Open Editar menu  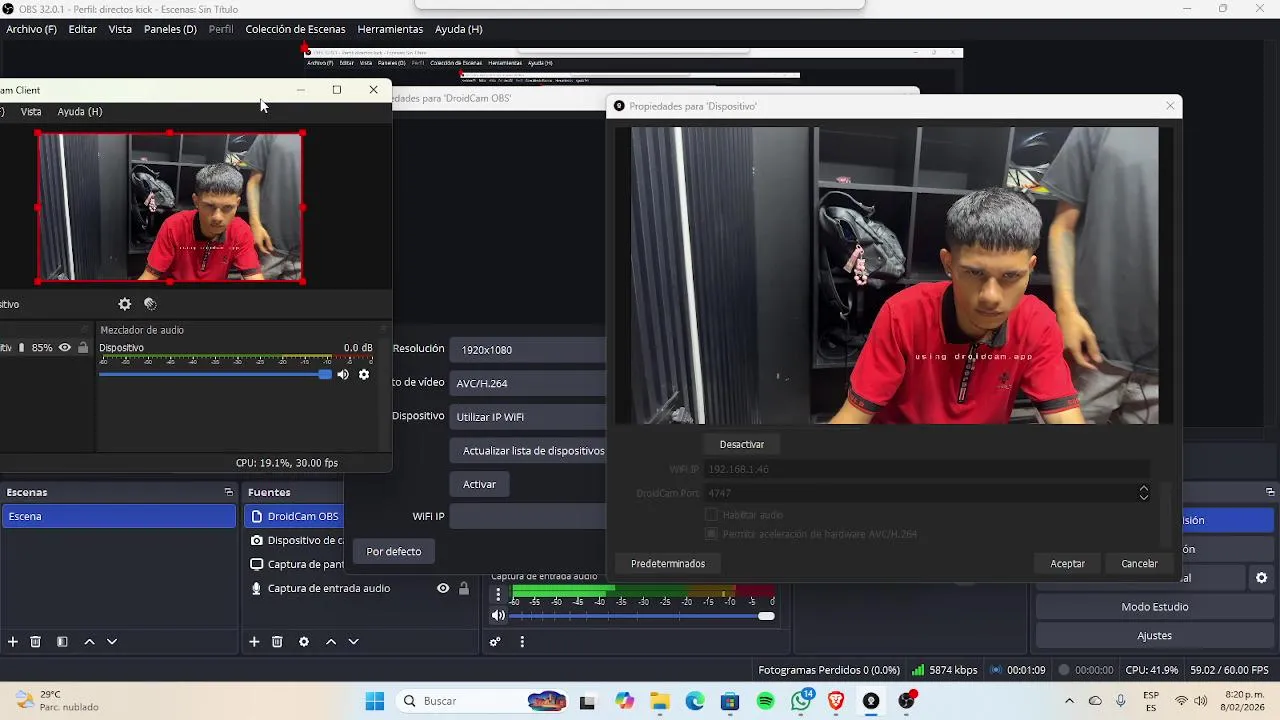[x=82, y=29]
